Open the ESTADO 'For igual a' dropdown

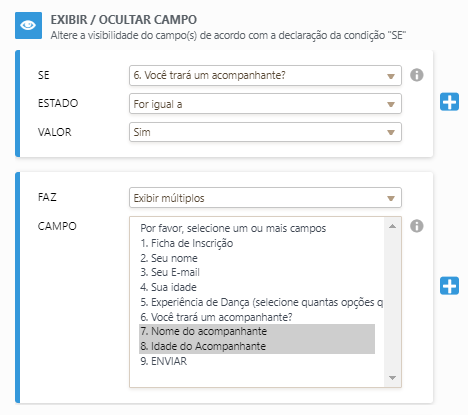point(265,104)
